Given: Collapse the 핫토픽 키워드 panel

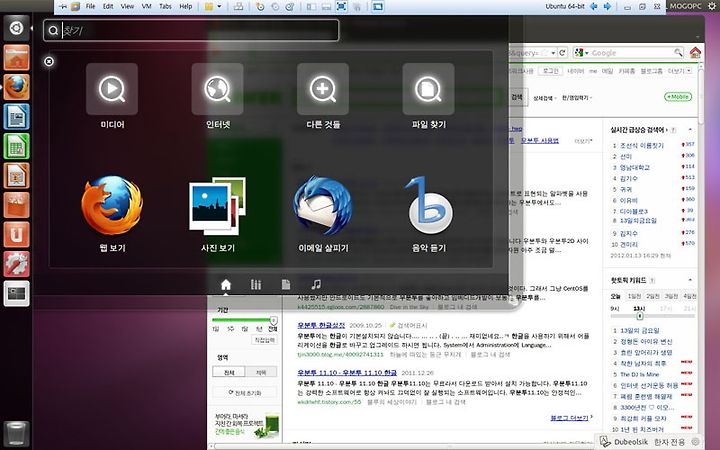Looking at the screenshot, I should click(x=690, y=280).
